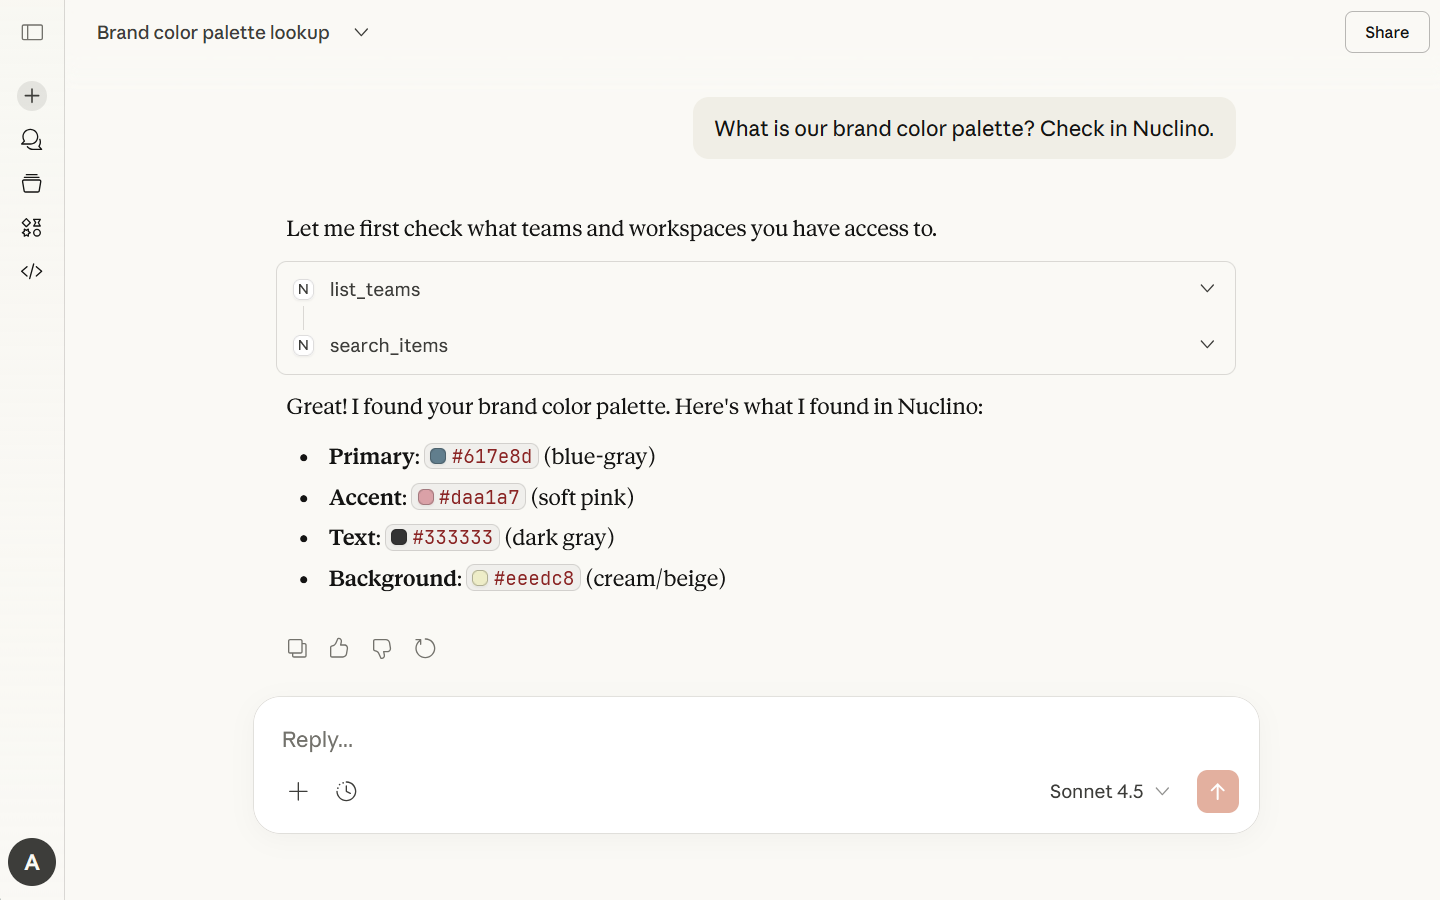Toggle the sidebar panel open
Viewport: 1440px width, 900px height.
tap(32, 32)
